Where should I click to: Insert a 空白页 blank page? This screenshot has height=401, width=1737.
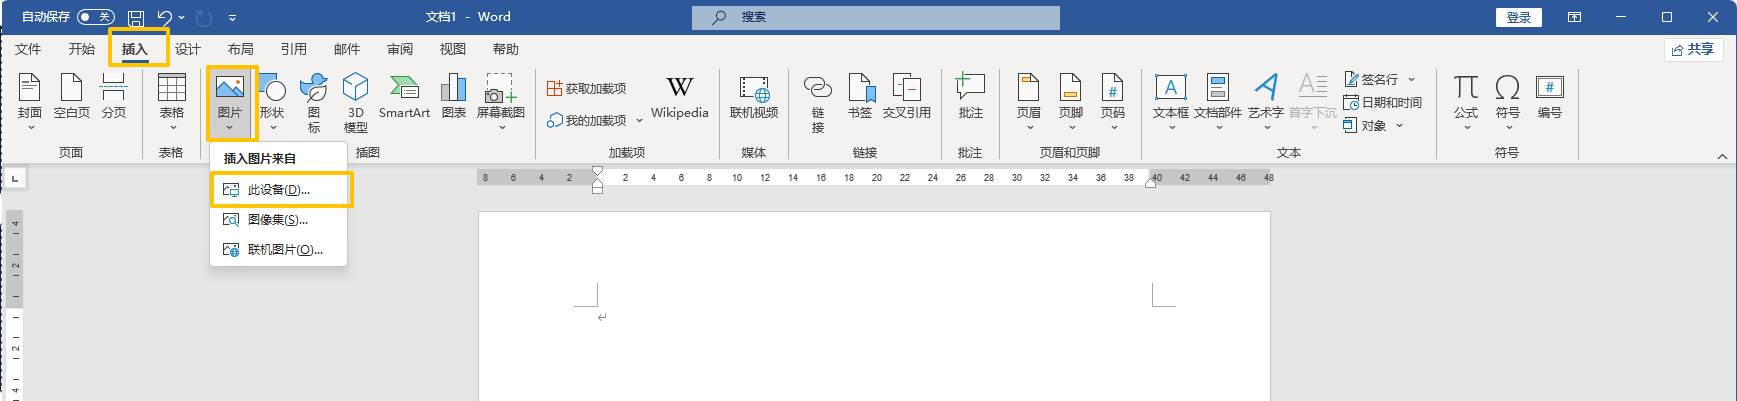(71, 97)
